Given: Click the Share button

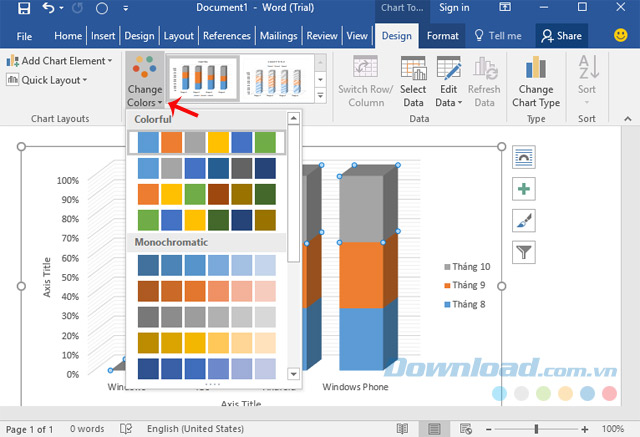Looking at the screenshot, I should point(561,36).
